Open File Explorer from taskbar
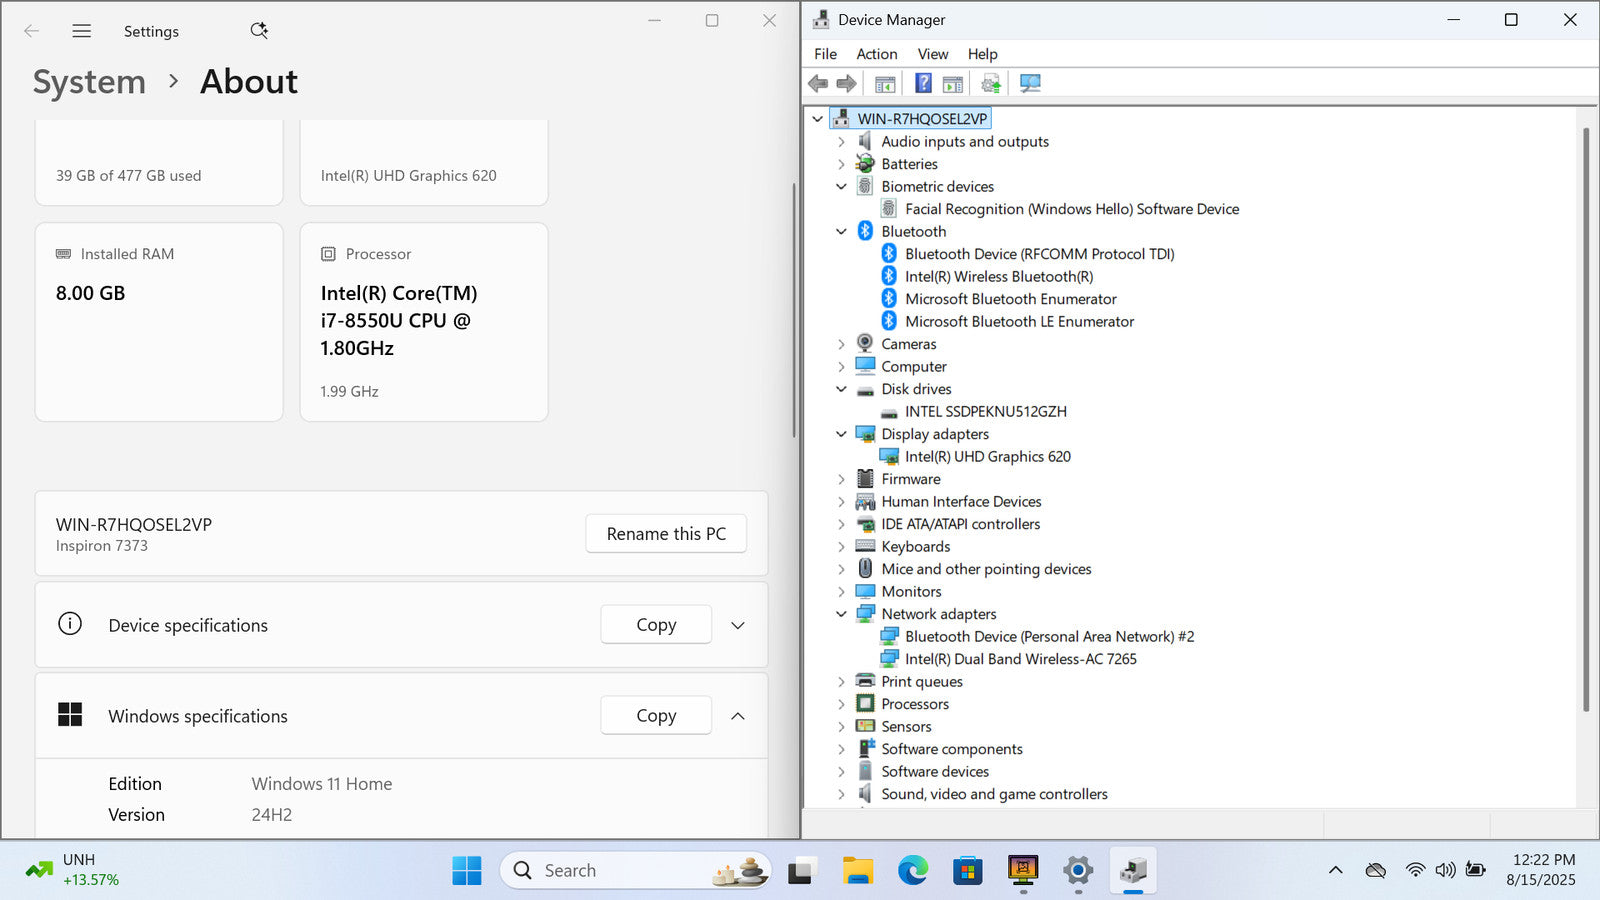 click(x=857, y=870)
